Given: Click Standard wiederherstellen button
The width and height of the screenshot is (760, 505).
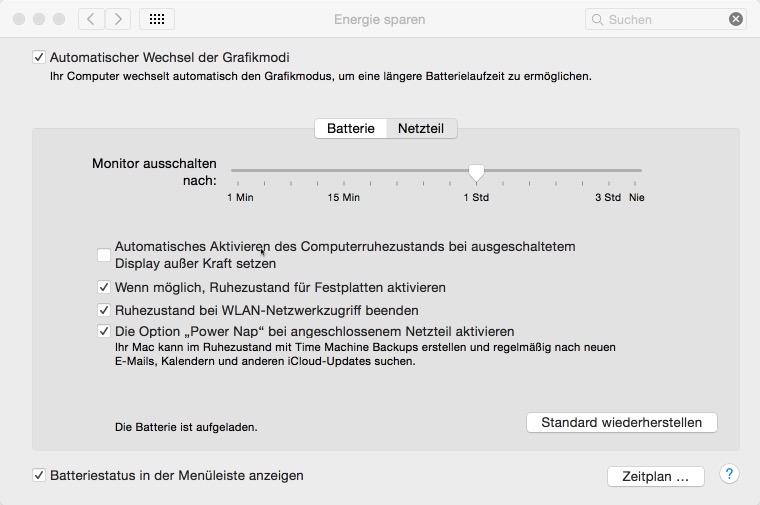Looking at the screenshot, I should (621, 422).
